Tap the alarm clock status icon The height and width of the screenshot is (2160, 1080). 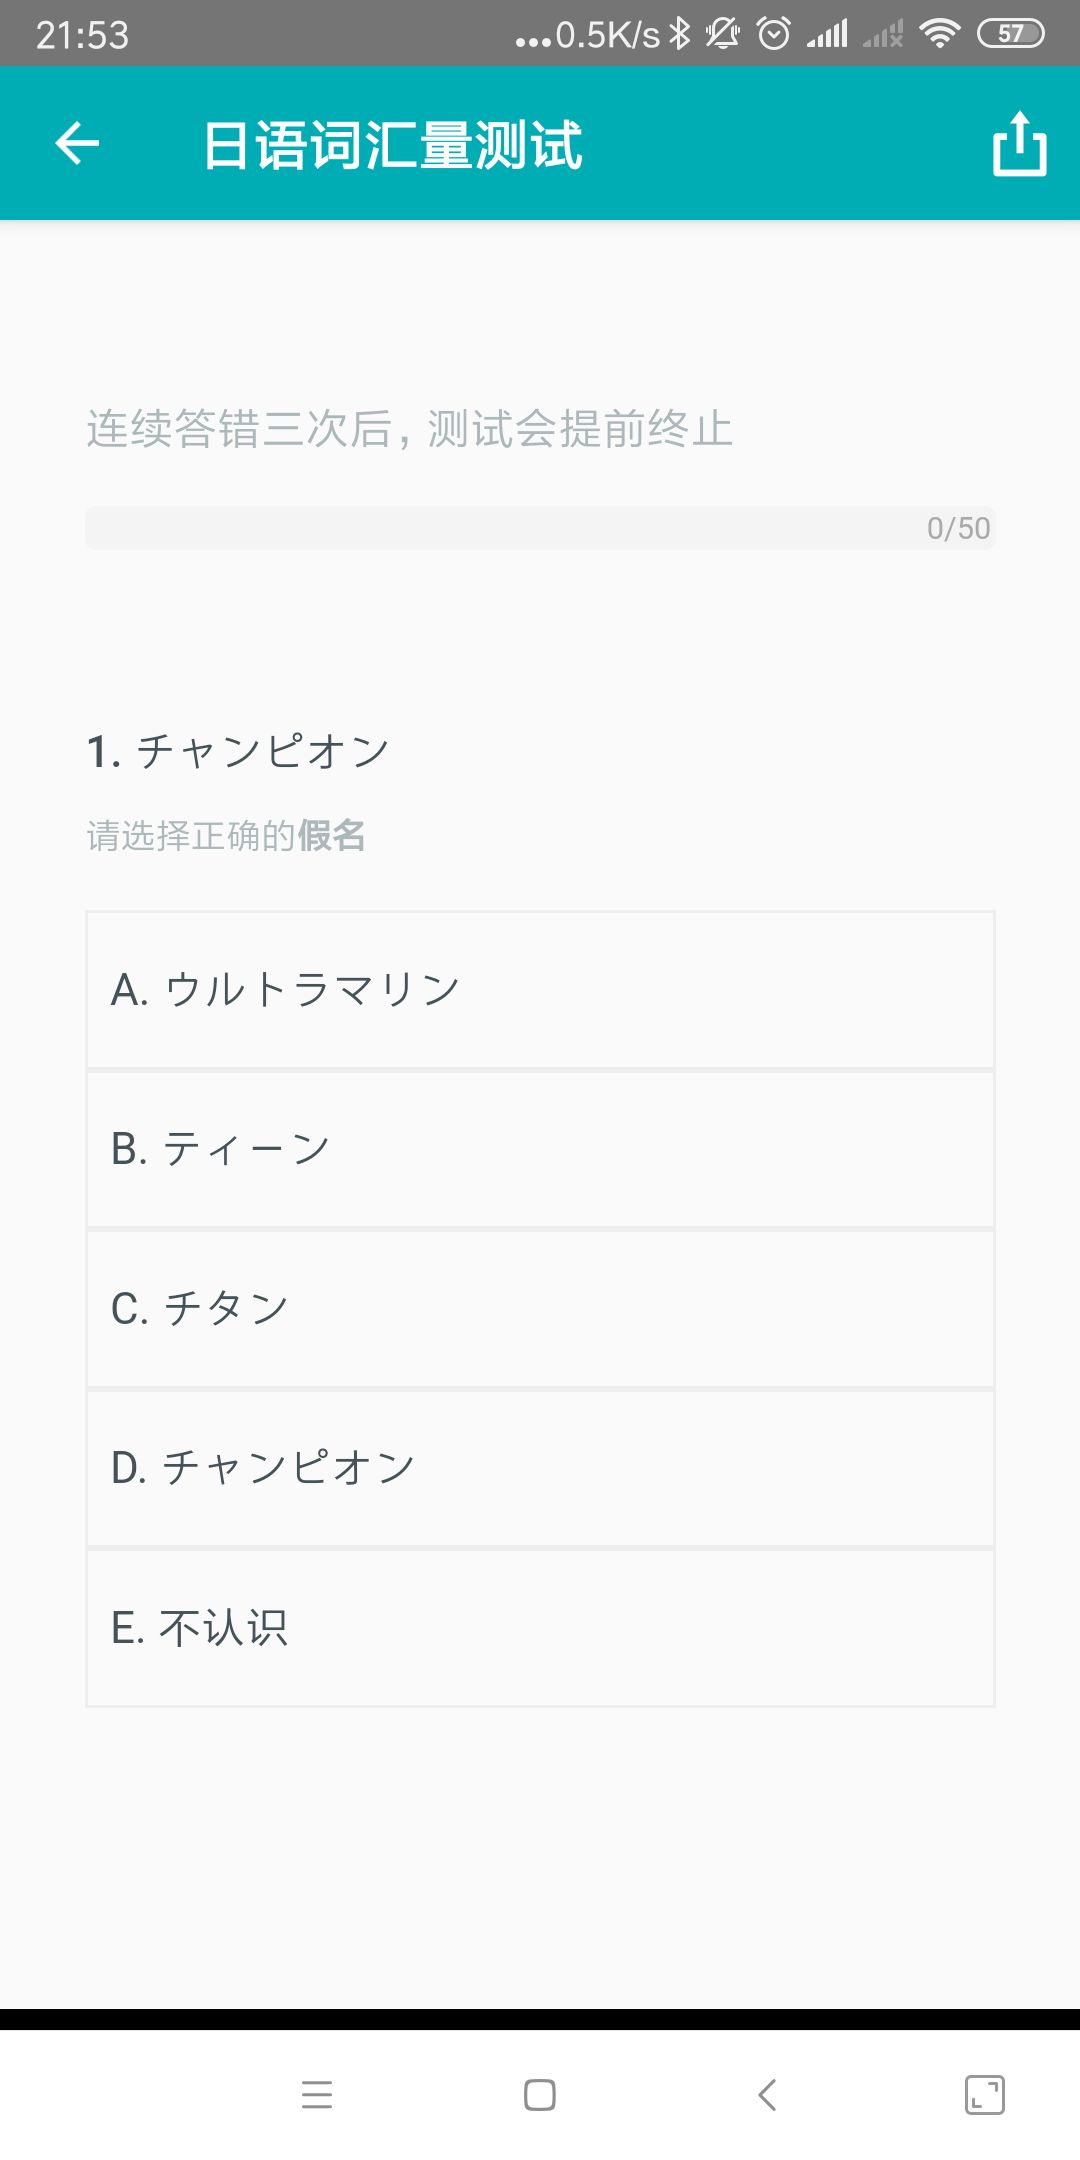click(774, 34)
